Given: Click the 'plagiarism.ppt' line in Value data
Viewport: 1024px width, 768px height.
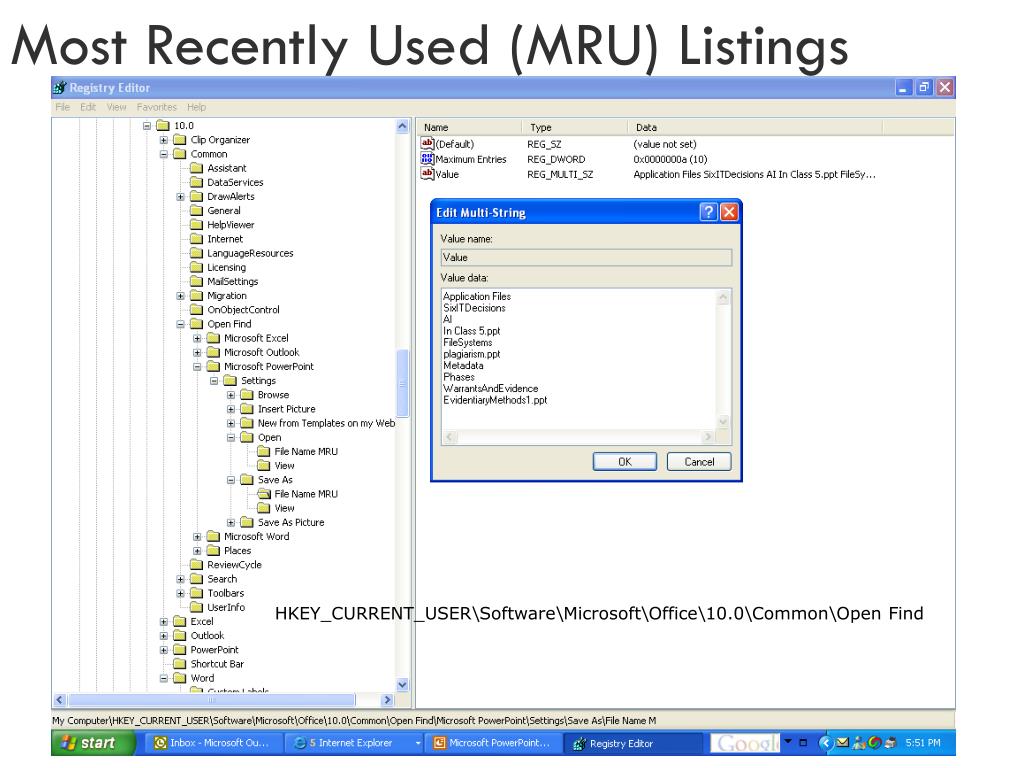Looking at the screenshot, I should point(472,354).
